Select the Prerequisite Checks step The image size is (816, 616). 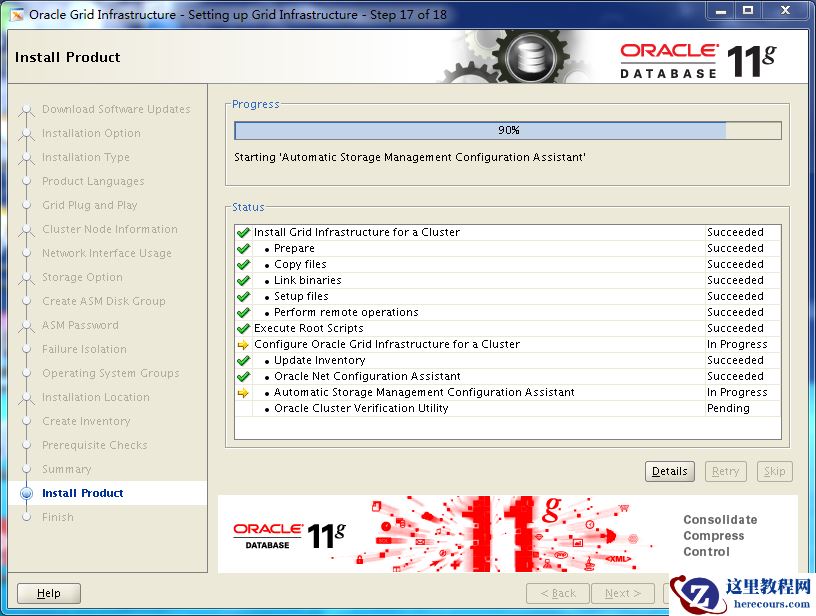coord(95,445)
